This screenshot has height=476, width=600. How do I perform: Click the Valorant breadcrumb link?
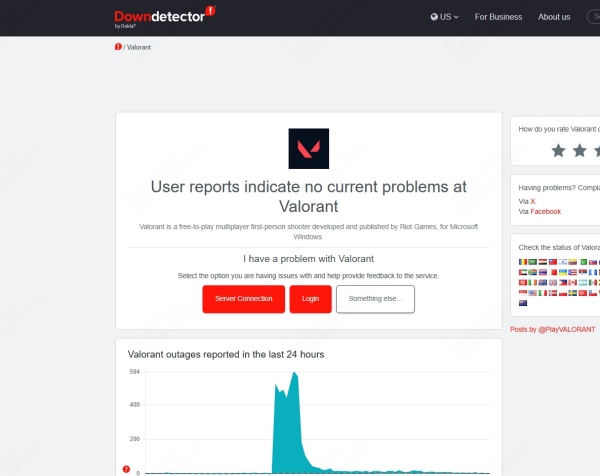click(139, 47)
